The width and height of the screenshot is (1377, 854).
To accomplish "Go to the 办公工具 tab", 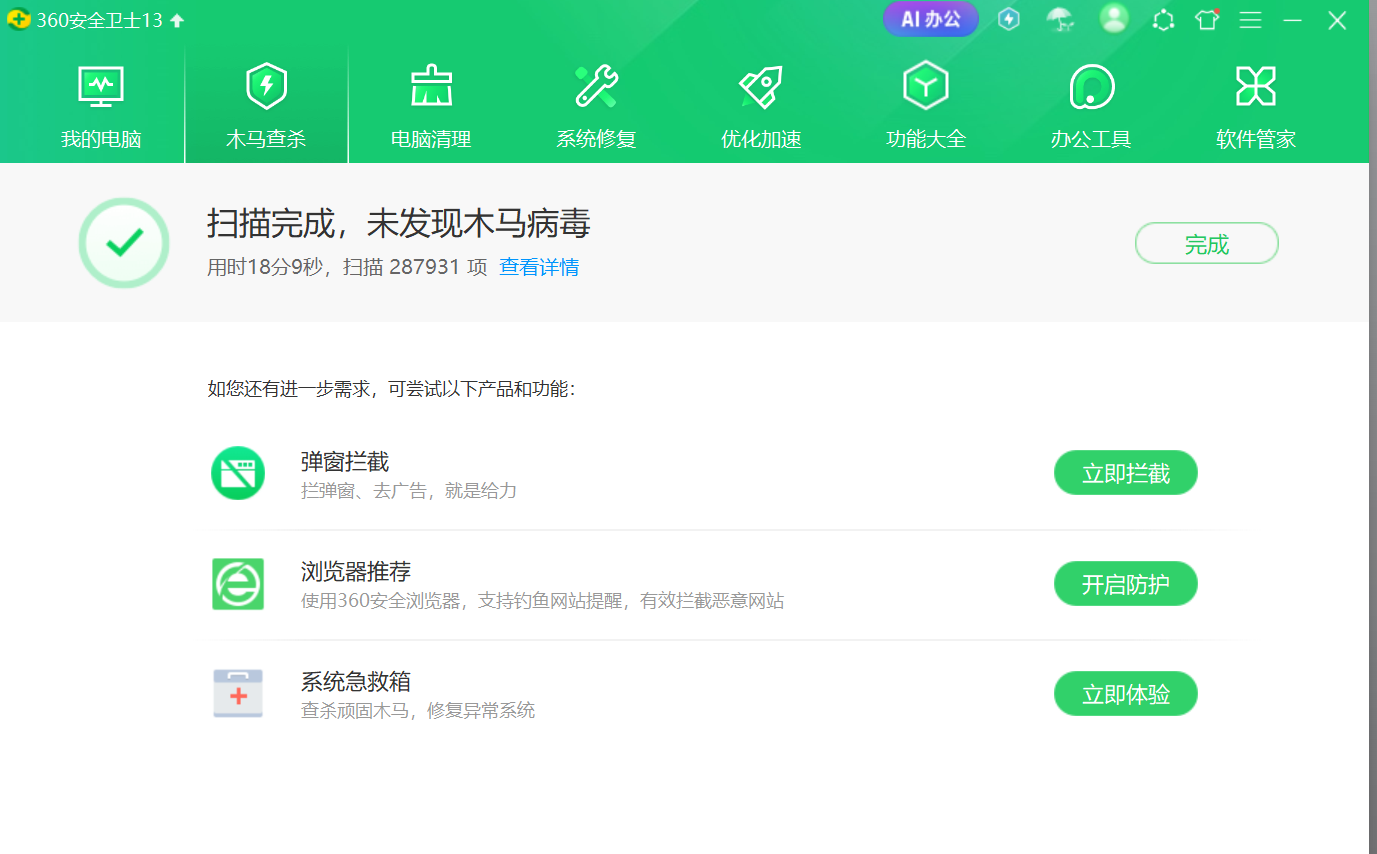I will pos(1091,107).
